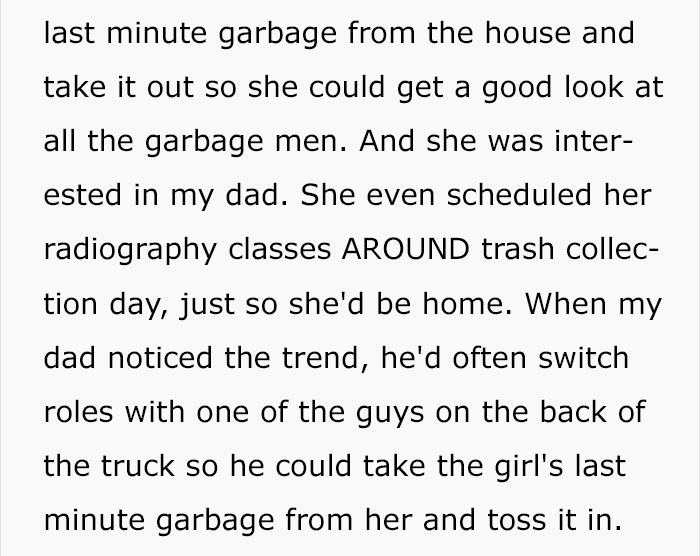Click the word 'When' after 'home.'
The height and width of the screenshot is (556, 700).
click(566, 303)
